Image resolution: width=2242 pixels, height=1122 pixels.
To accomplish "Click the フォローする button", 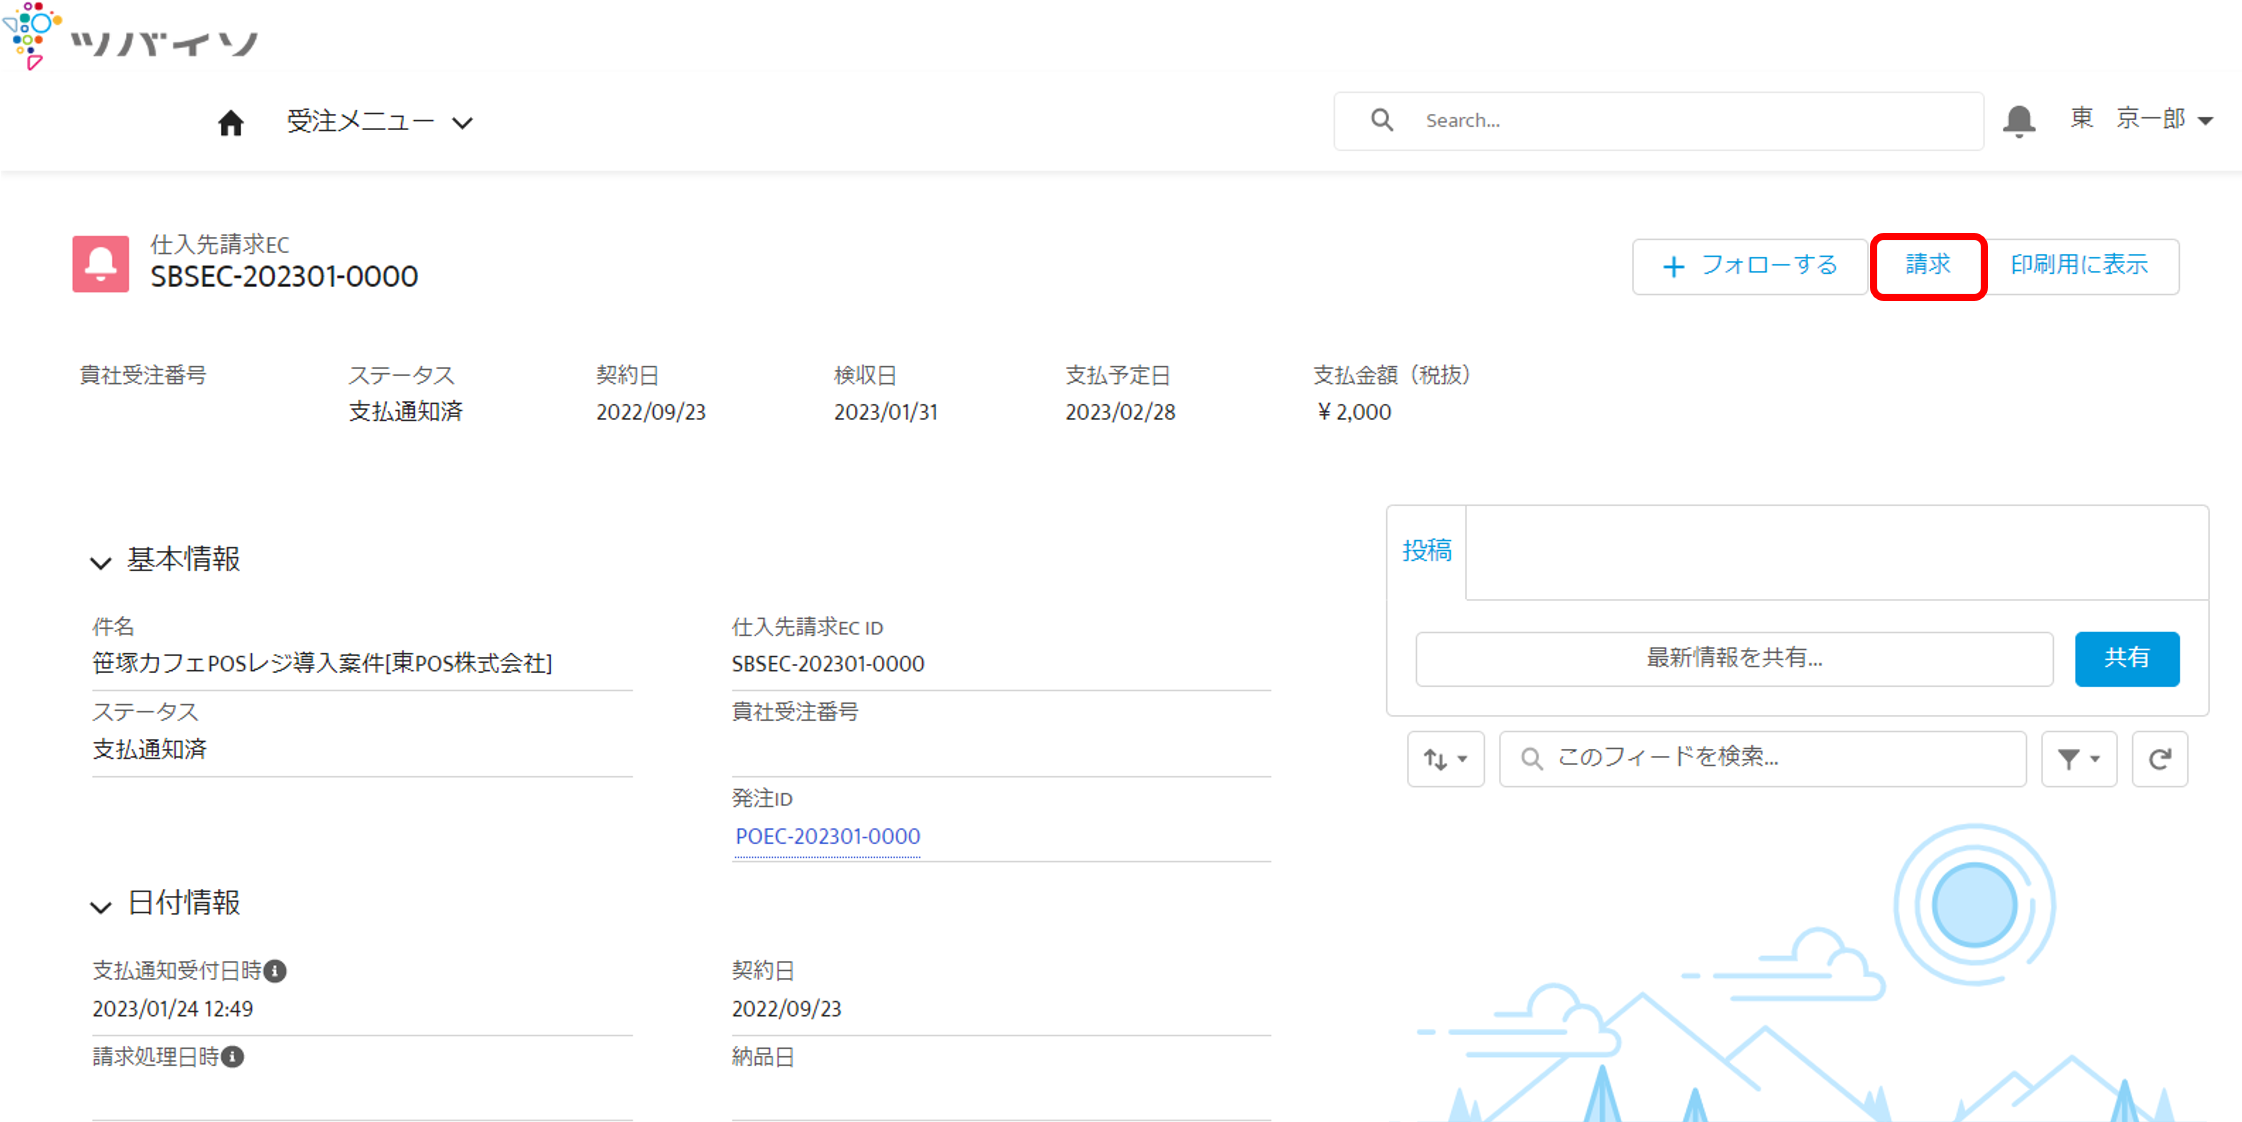I will 1750,266.
